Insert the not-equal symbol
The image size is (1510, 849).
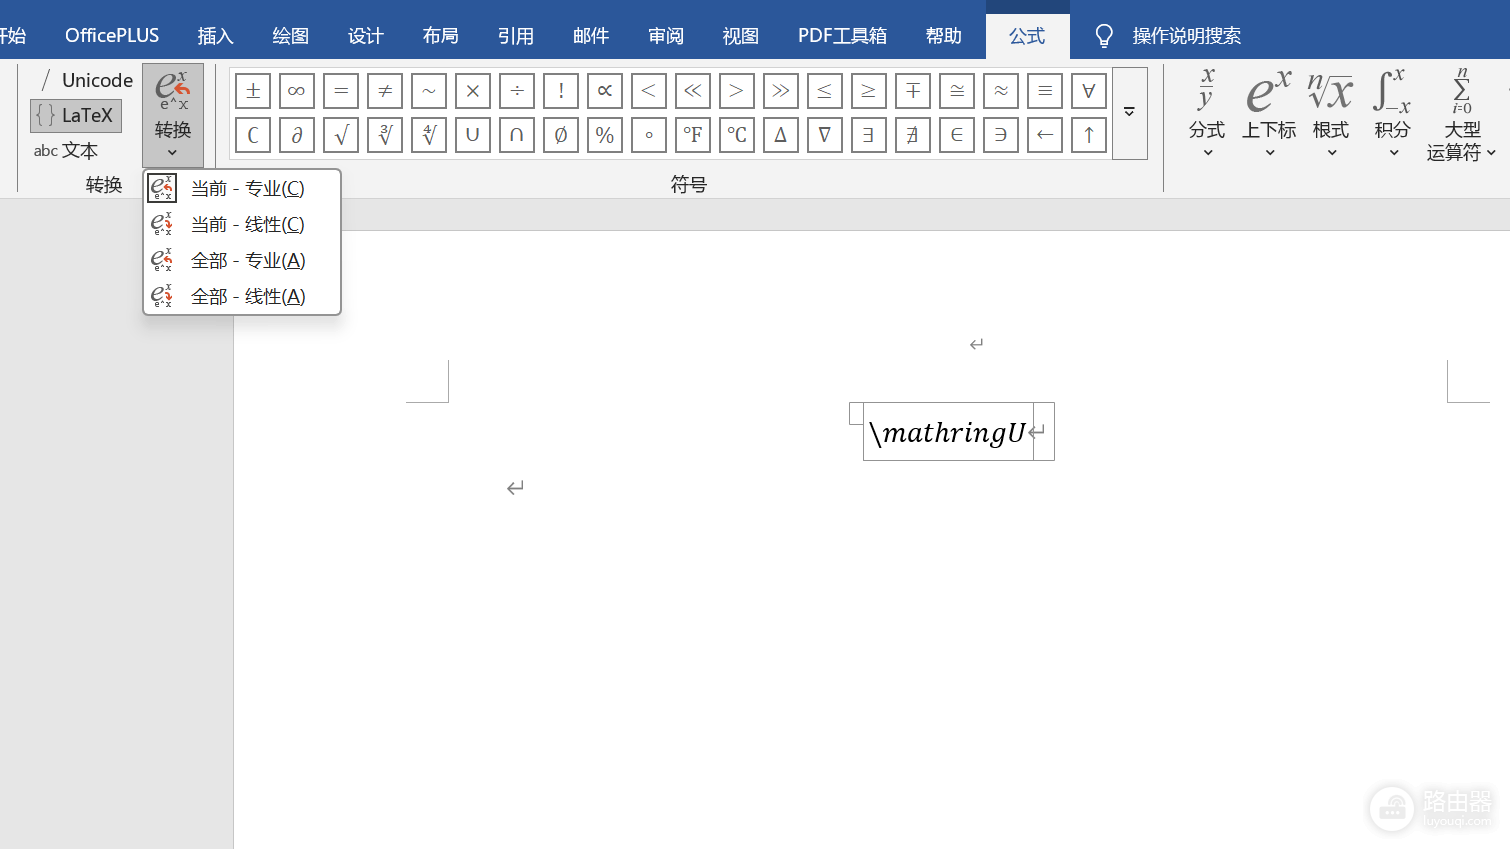pyautogui.click(x=385, y=91)
